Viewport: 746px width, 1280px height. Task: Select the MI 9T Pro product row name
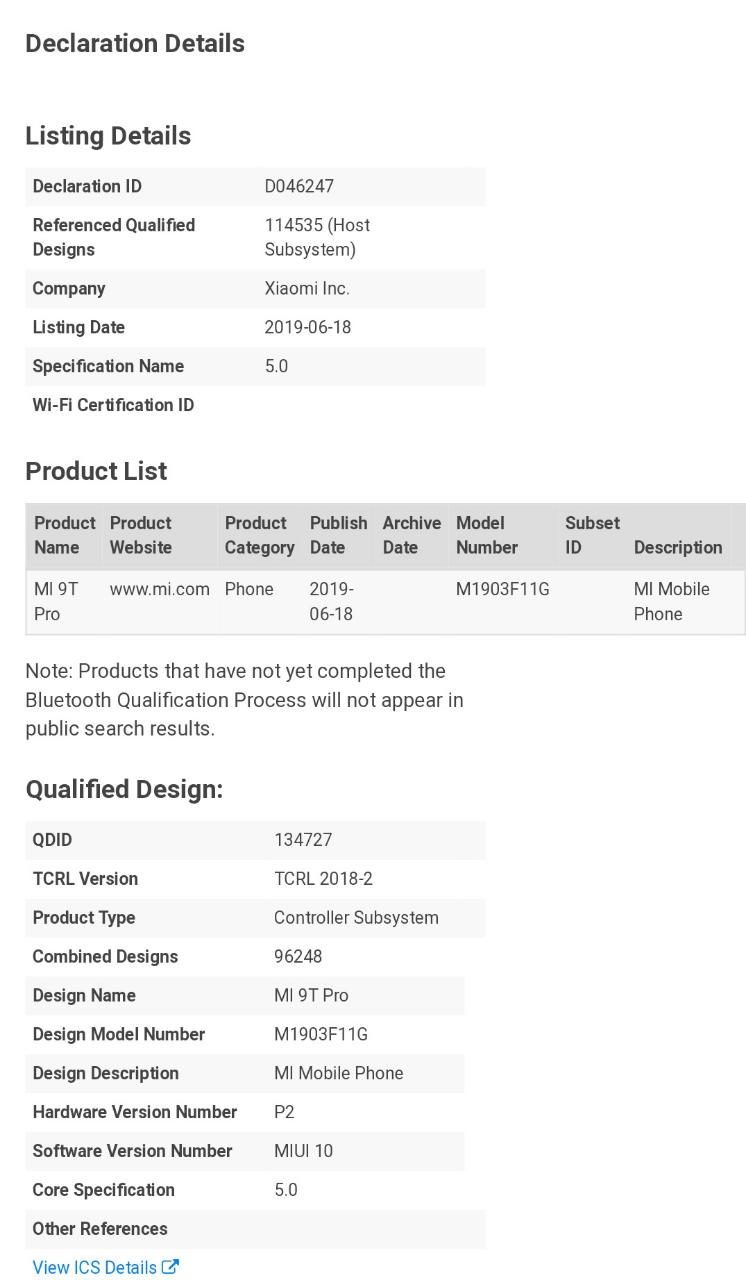[x=56, y=601]
